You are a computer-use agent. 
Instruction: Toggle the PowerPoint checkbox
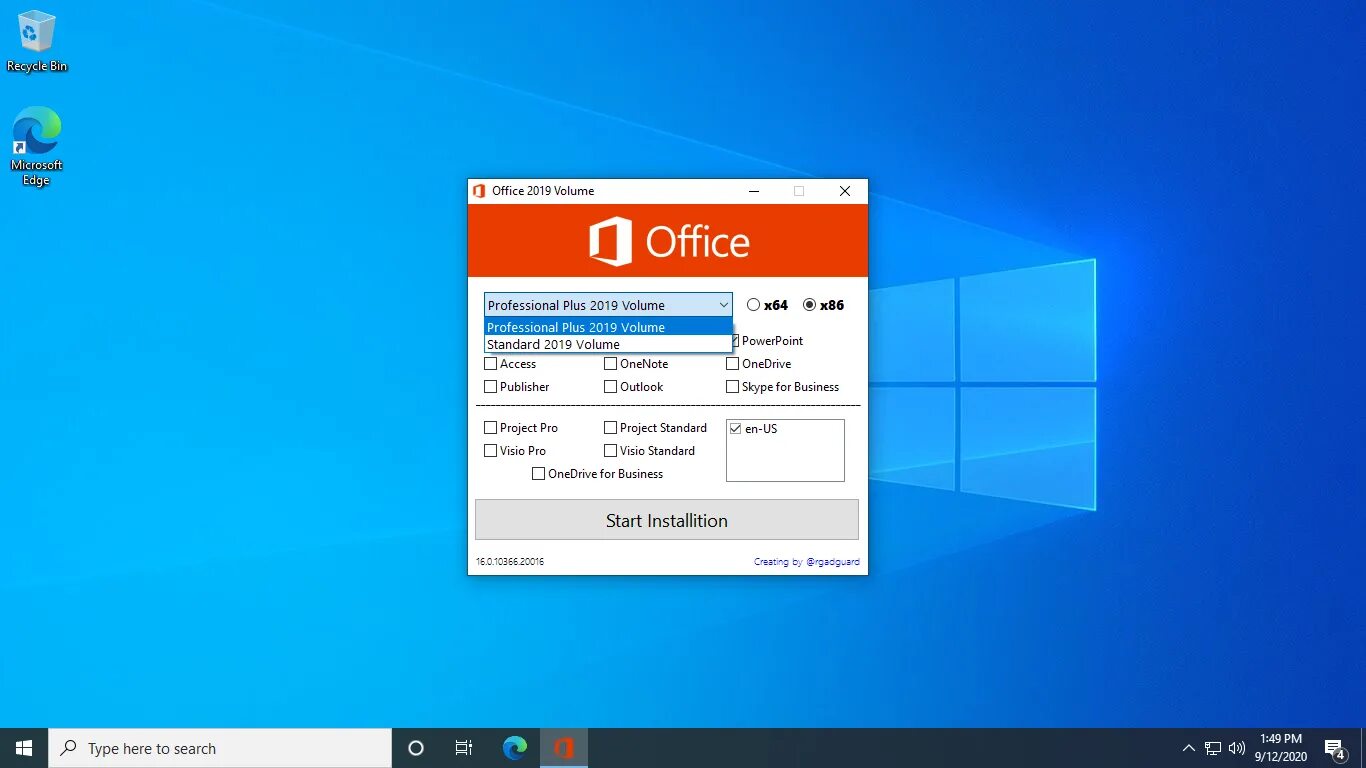(x=734, y=341)
